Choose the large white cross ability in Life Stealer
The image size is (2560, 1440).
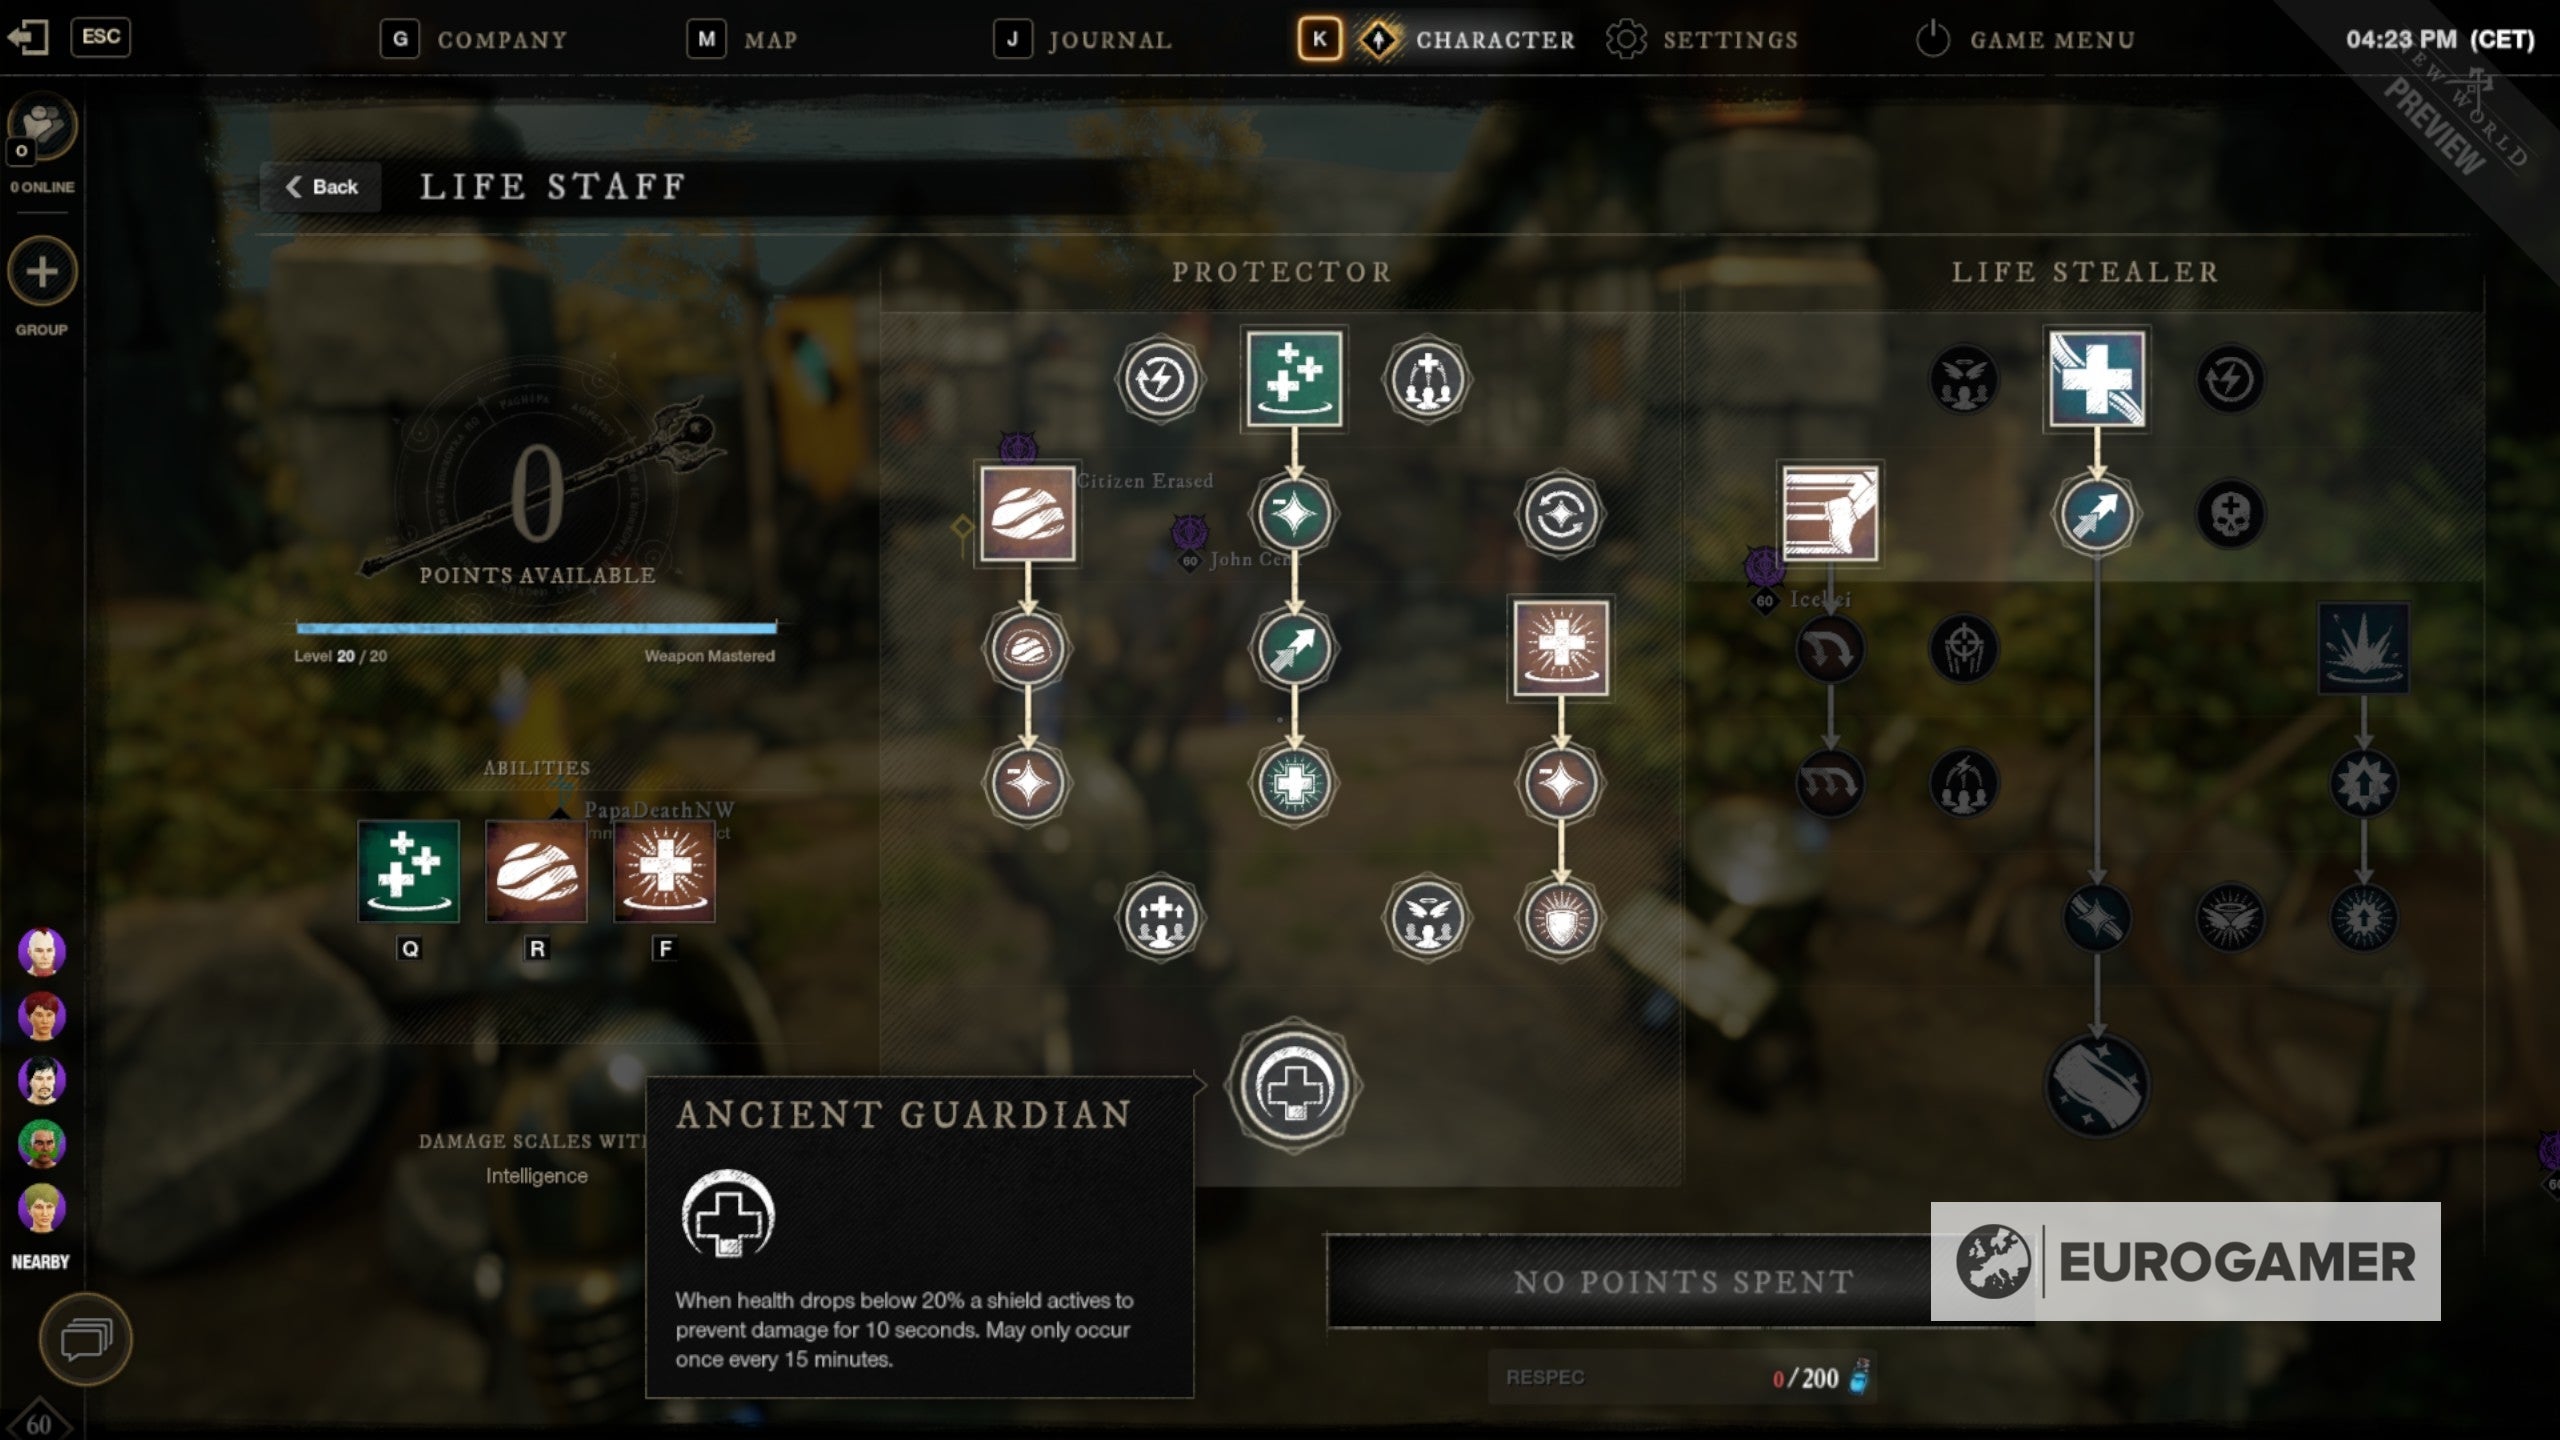click(x=2097, y=379)
